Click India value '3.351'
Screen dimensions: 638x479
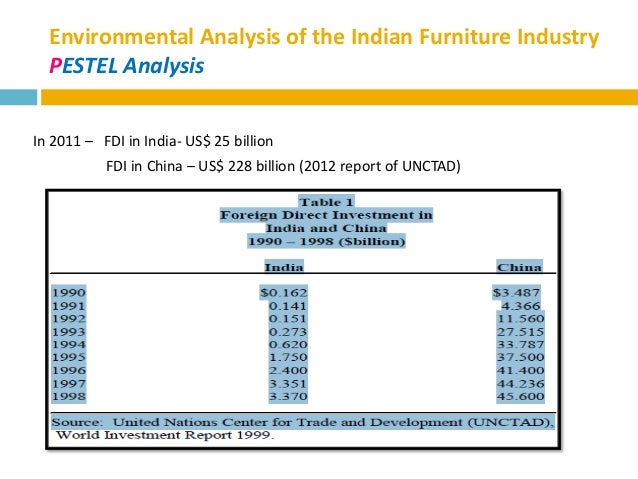(x=288, y=383)
